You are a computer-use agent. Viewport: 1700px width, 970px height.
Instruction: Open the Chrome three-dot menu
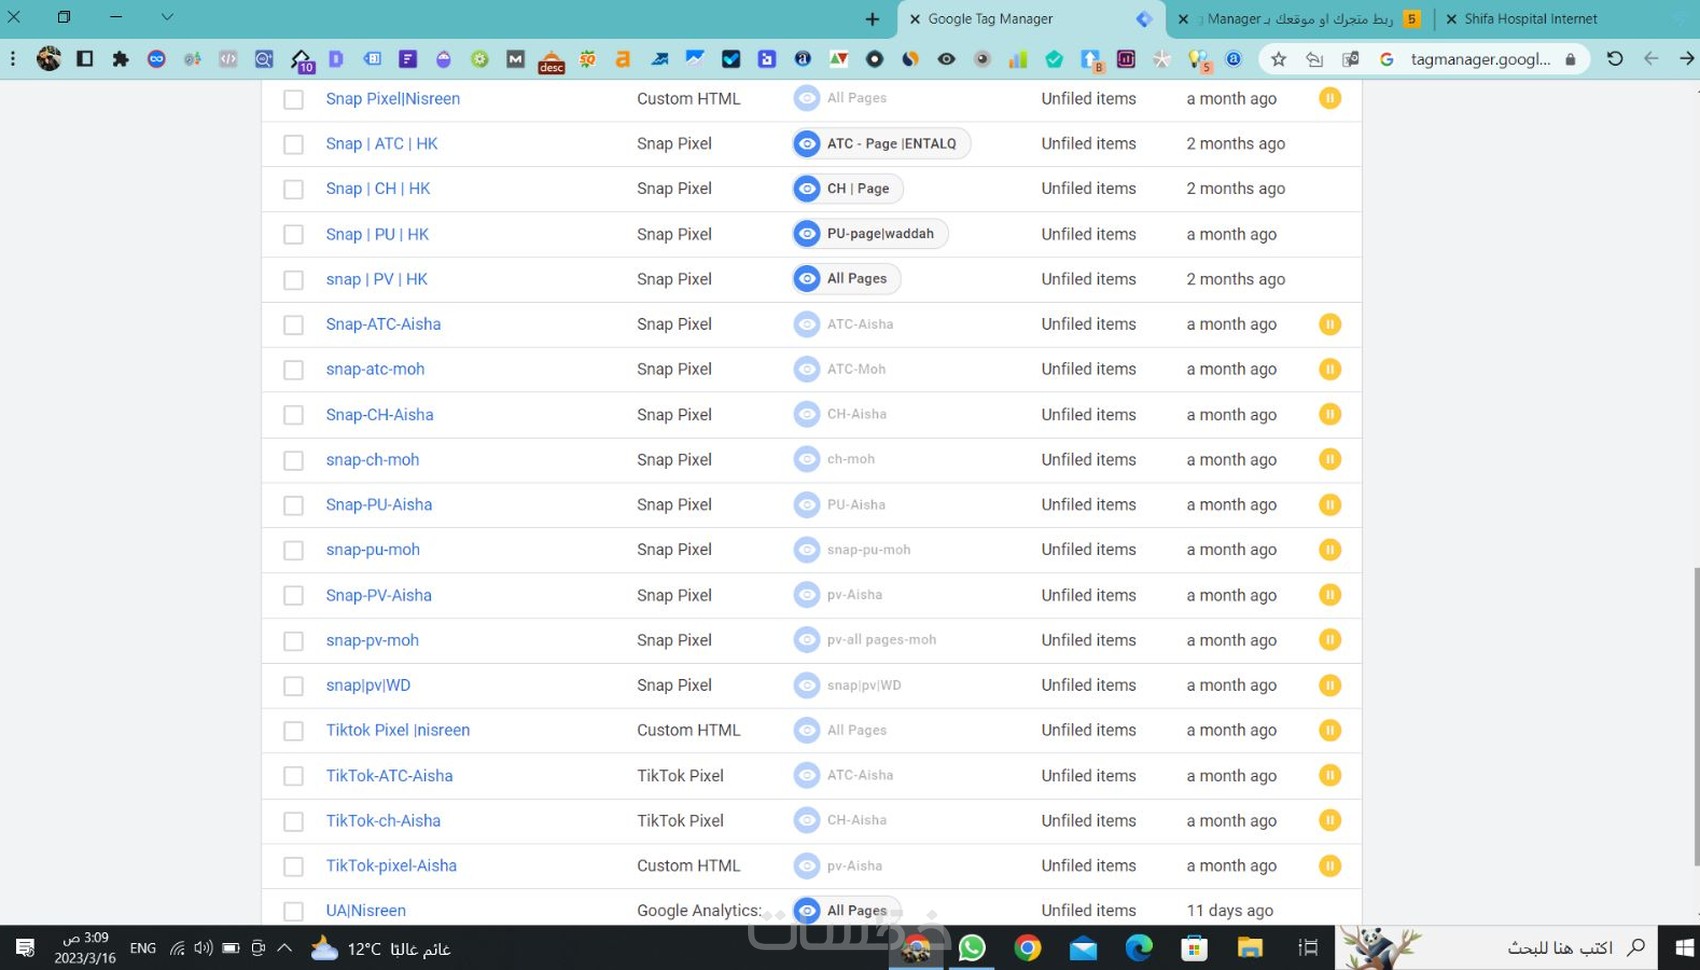[x=13, y=59]
